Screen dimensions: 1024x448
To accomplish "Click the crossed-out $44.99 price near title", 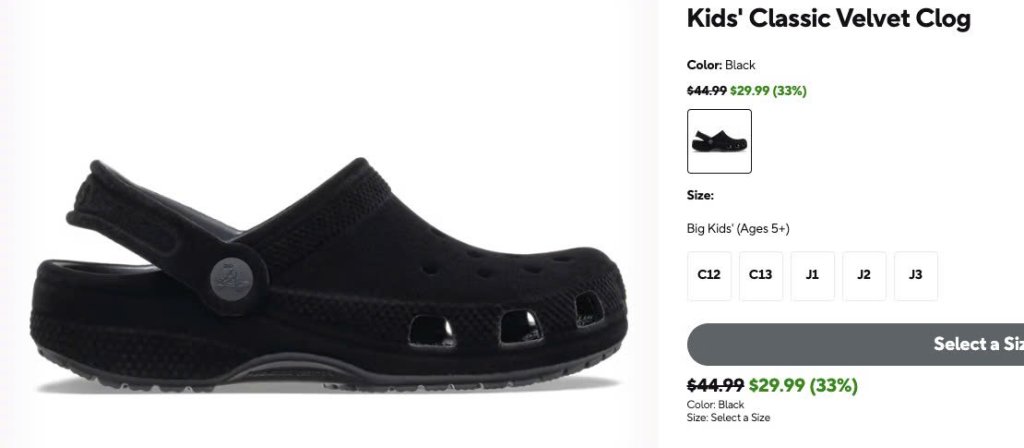I will pos(707,91).
